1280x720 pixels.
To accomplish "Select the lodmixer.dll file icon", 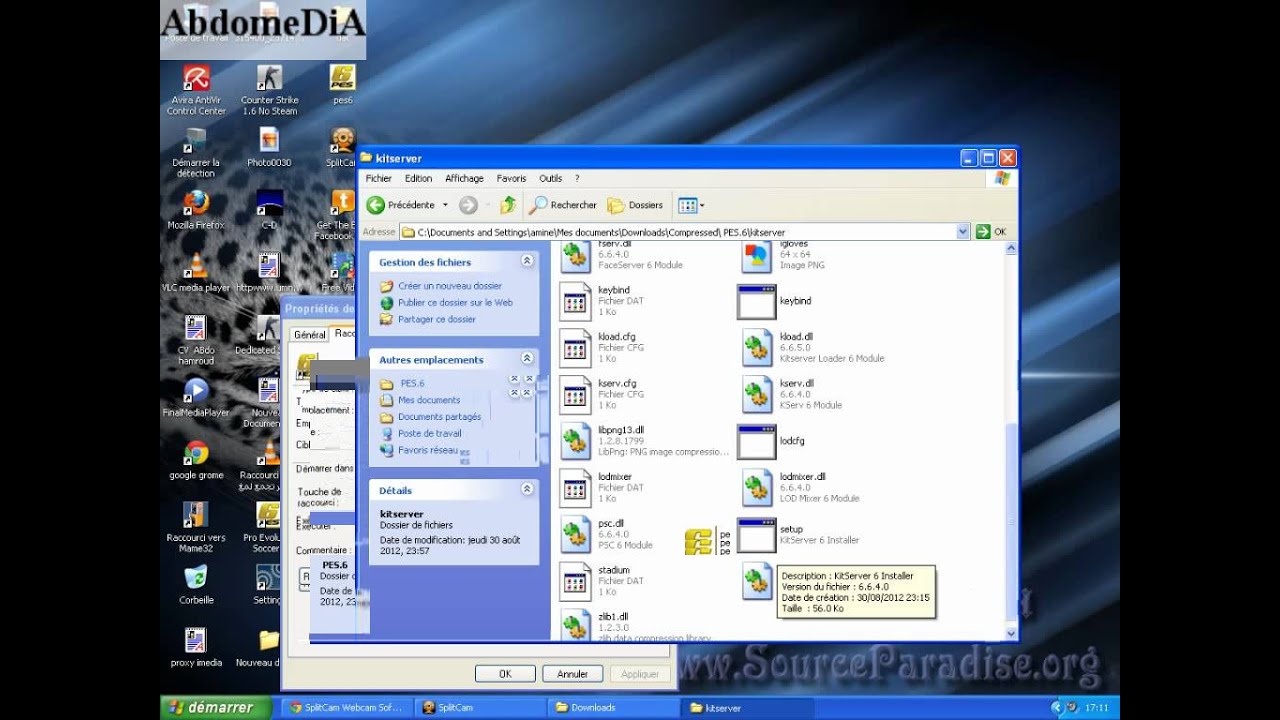I will pos(759,487).
